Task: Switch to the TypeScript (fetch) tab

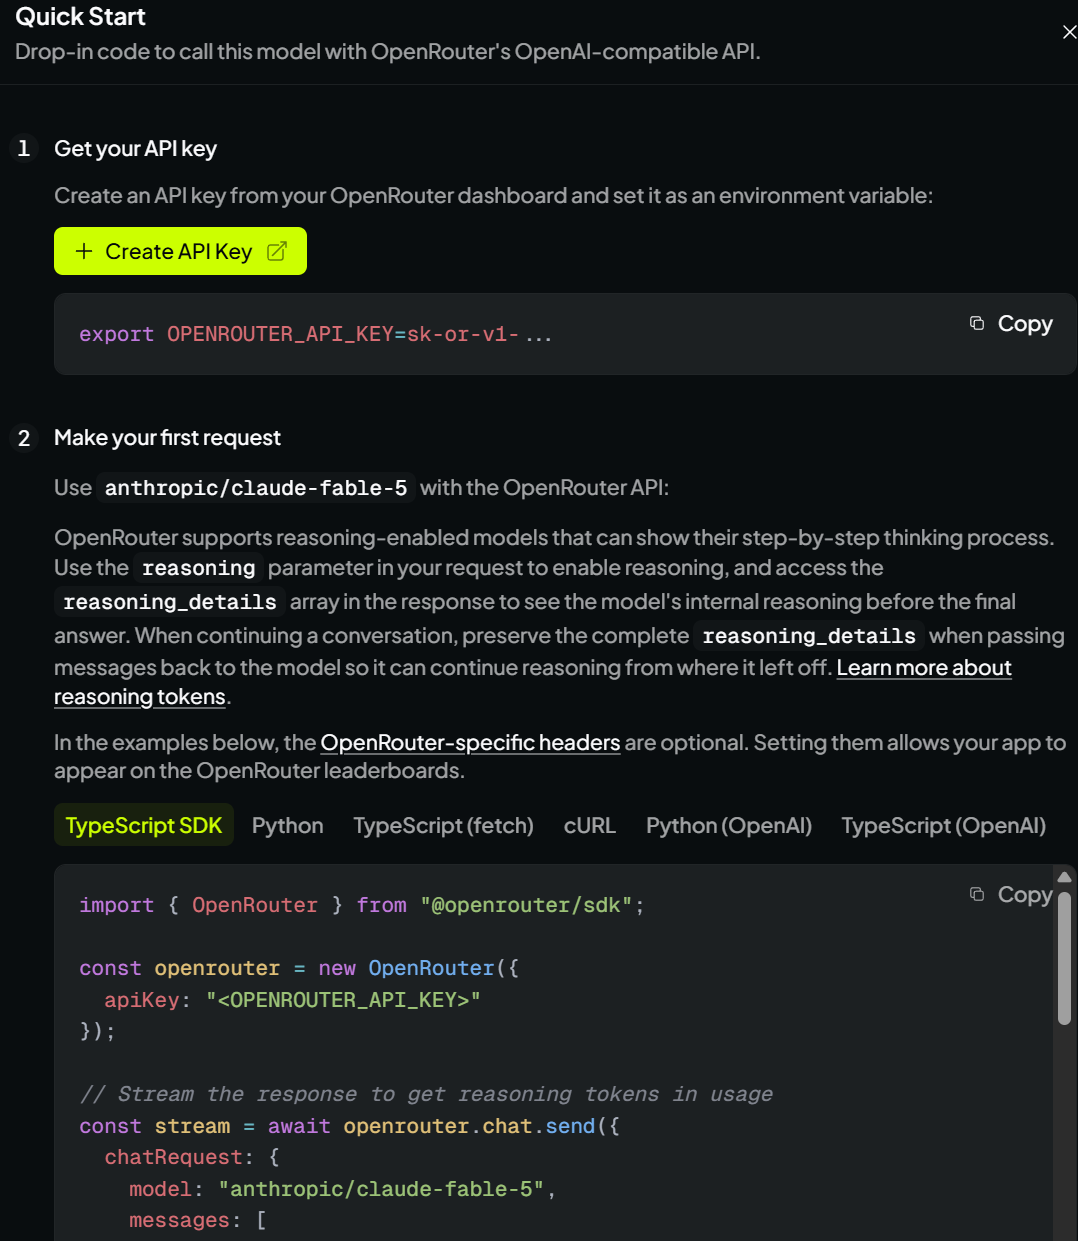Action: tap(443, 825)
